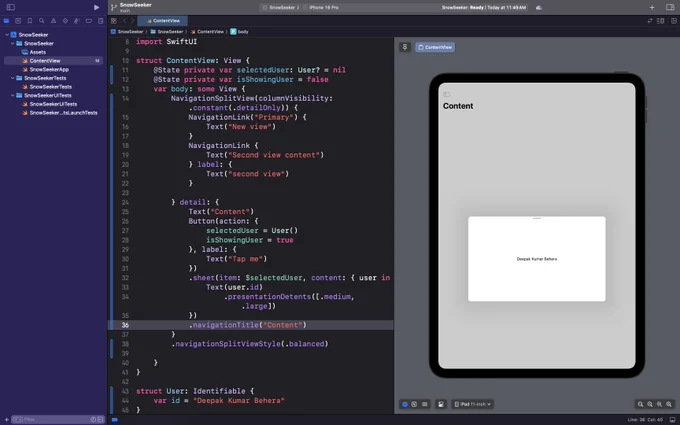Open the Xcode Cloud status icon
This screenshot has height=425, width=680.
pos(539,7)
